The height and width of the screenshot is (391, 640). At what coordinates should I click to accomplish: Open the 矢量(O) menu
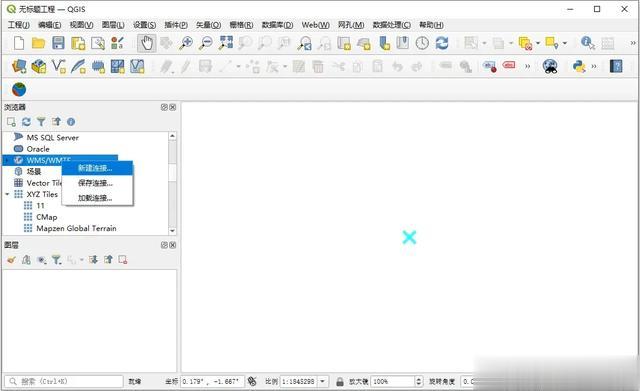click(209, 25)
